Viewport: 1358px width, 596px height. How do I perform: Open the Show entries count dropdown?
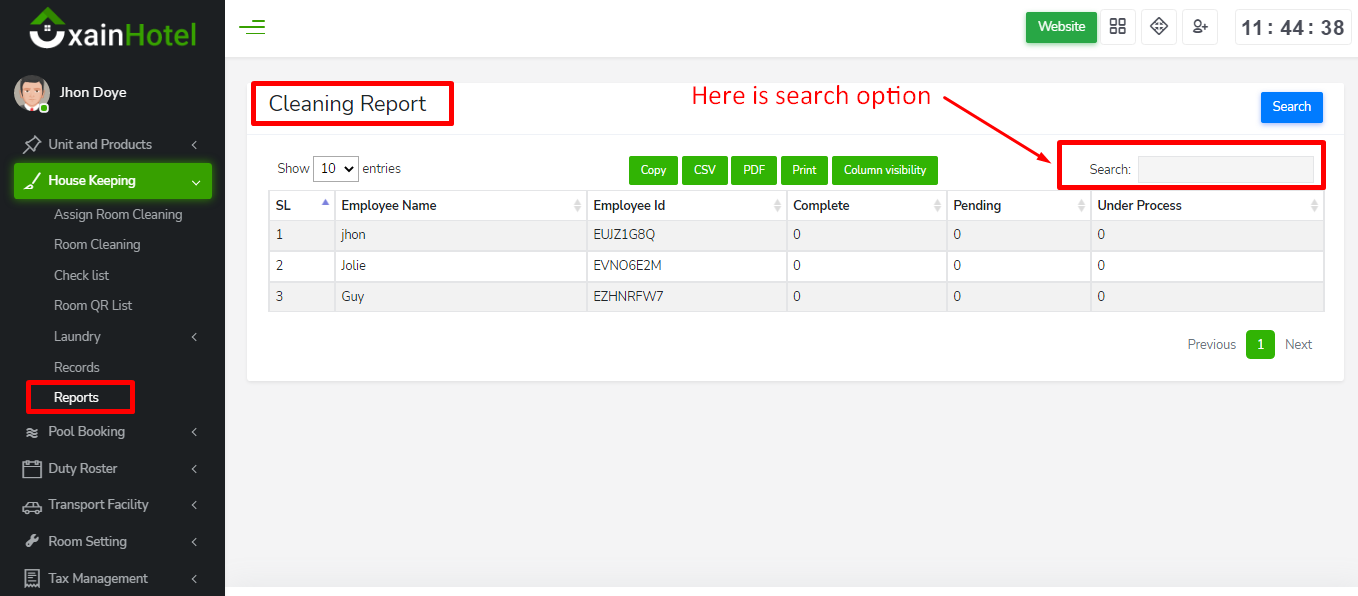[335, 169]
